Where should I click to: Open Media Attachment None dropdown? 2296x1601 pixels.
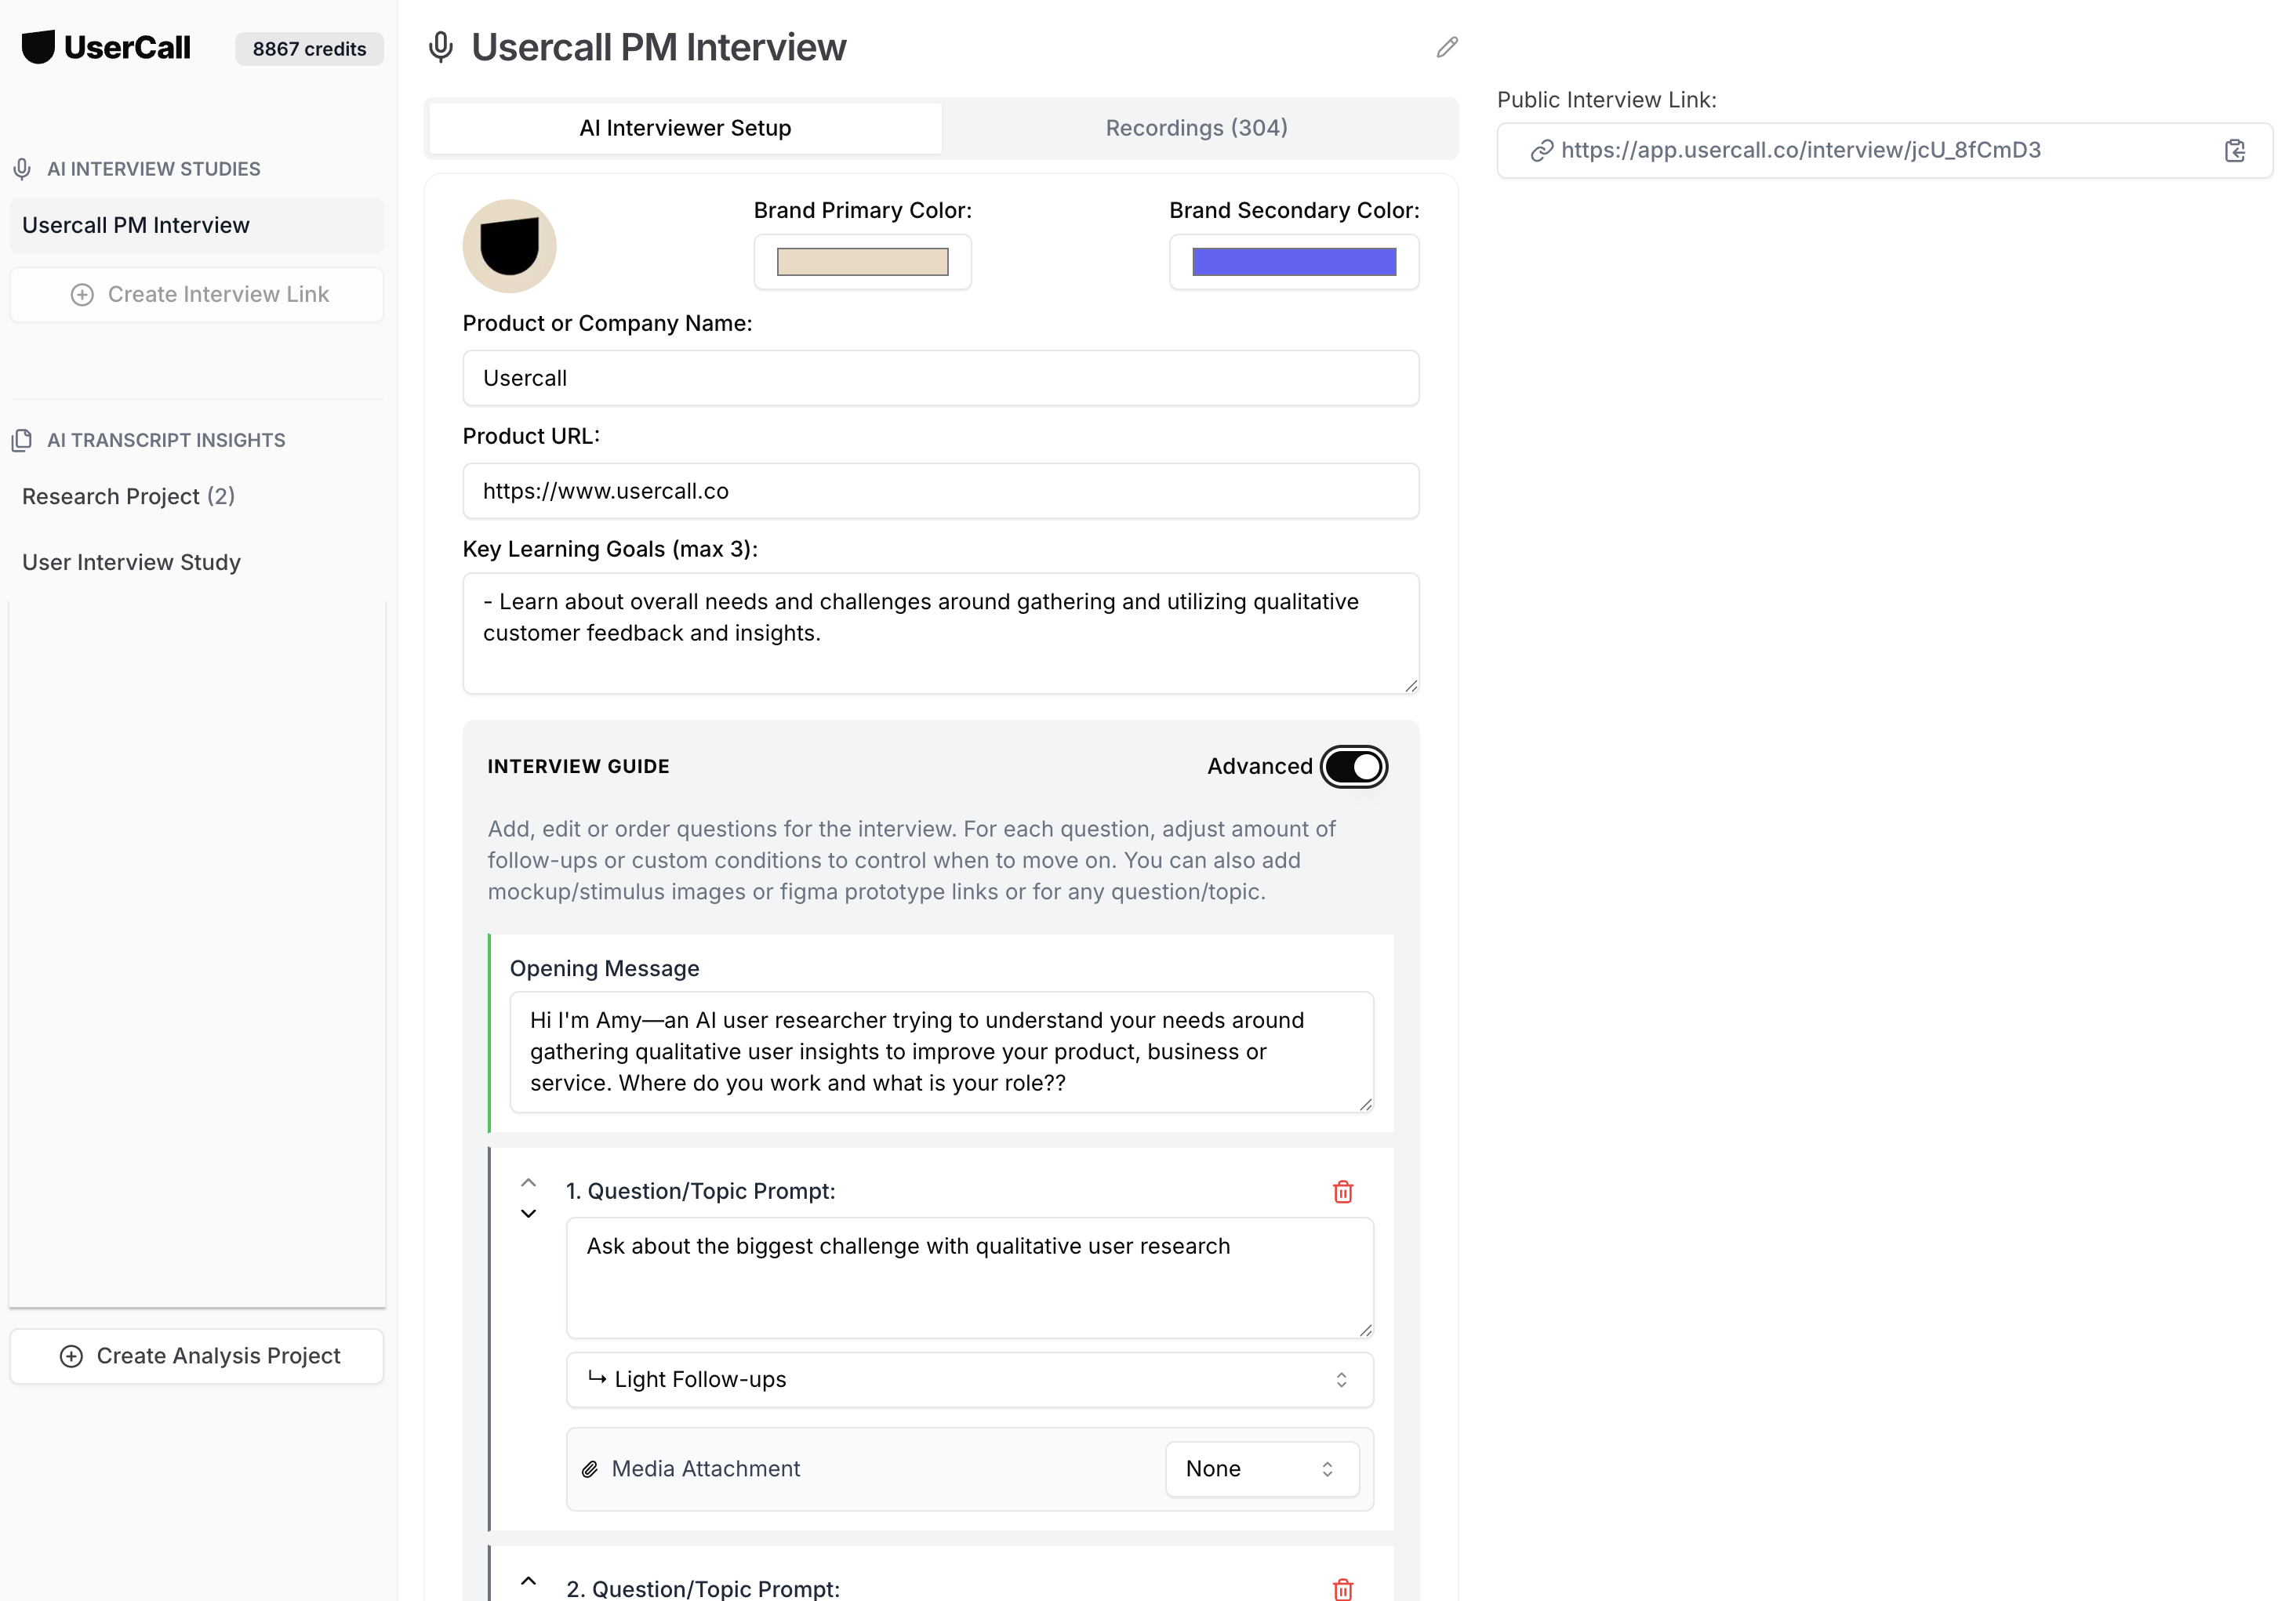(1261, 1468)
